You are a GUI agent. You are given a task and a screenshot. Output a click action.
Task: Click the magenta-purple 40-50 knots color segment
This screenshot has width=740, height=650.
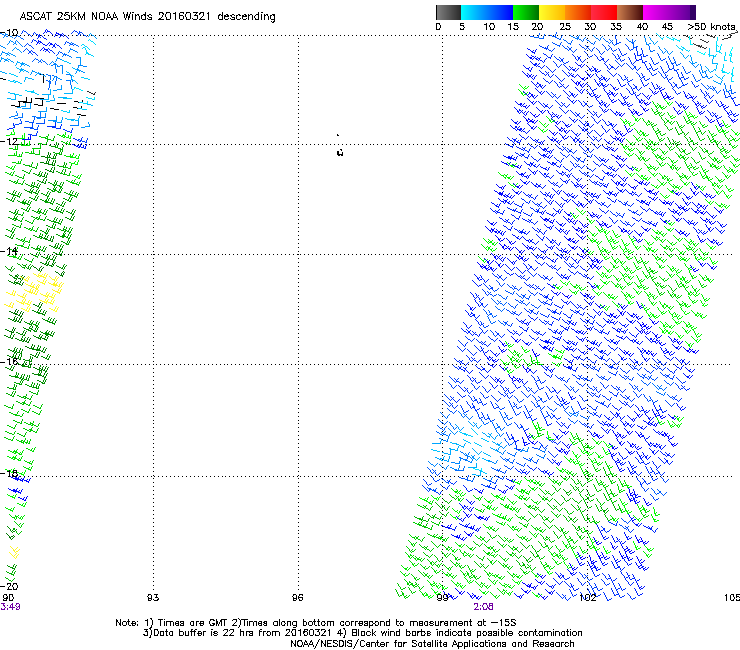pos(669,12)
